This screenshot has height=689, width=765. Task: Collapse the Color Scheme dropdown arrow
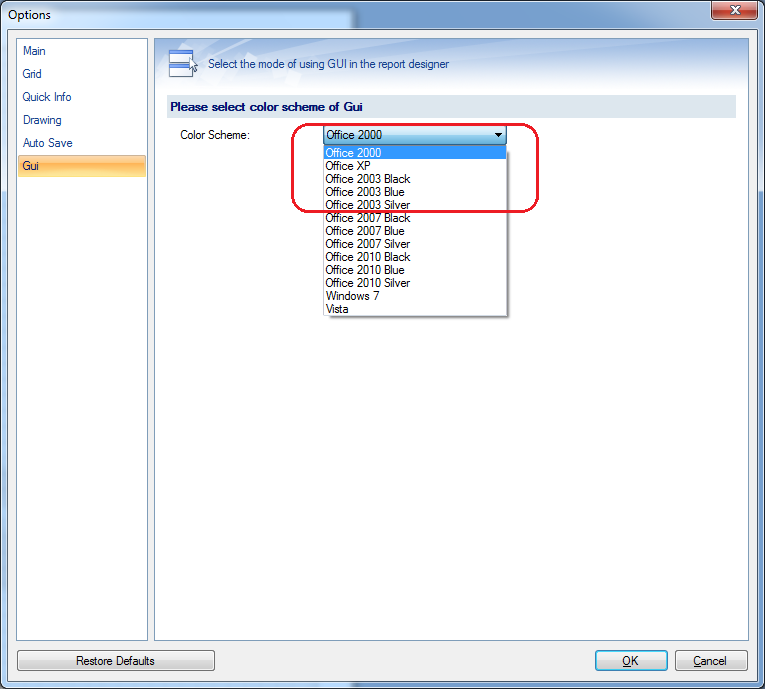(498, 135)
